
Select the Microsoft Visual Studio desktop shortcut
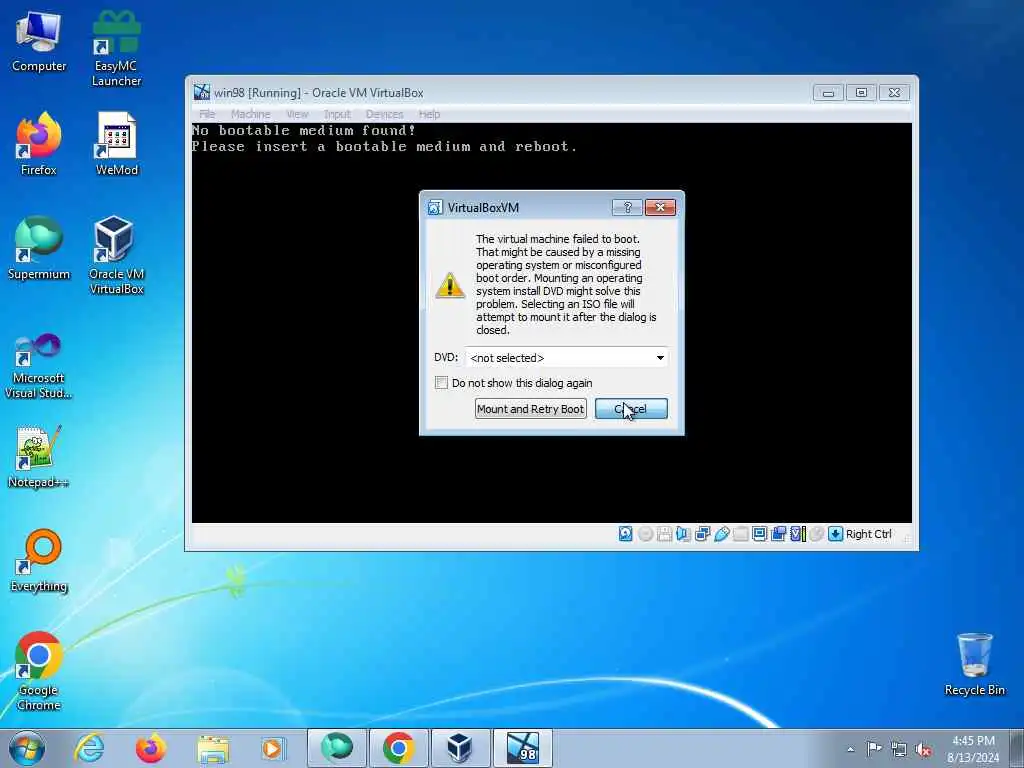click(x=39, y=366)
